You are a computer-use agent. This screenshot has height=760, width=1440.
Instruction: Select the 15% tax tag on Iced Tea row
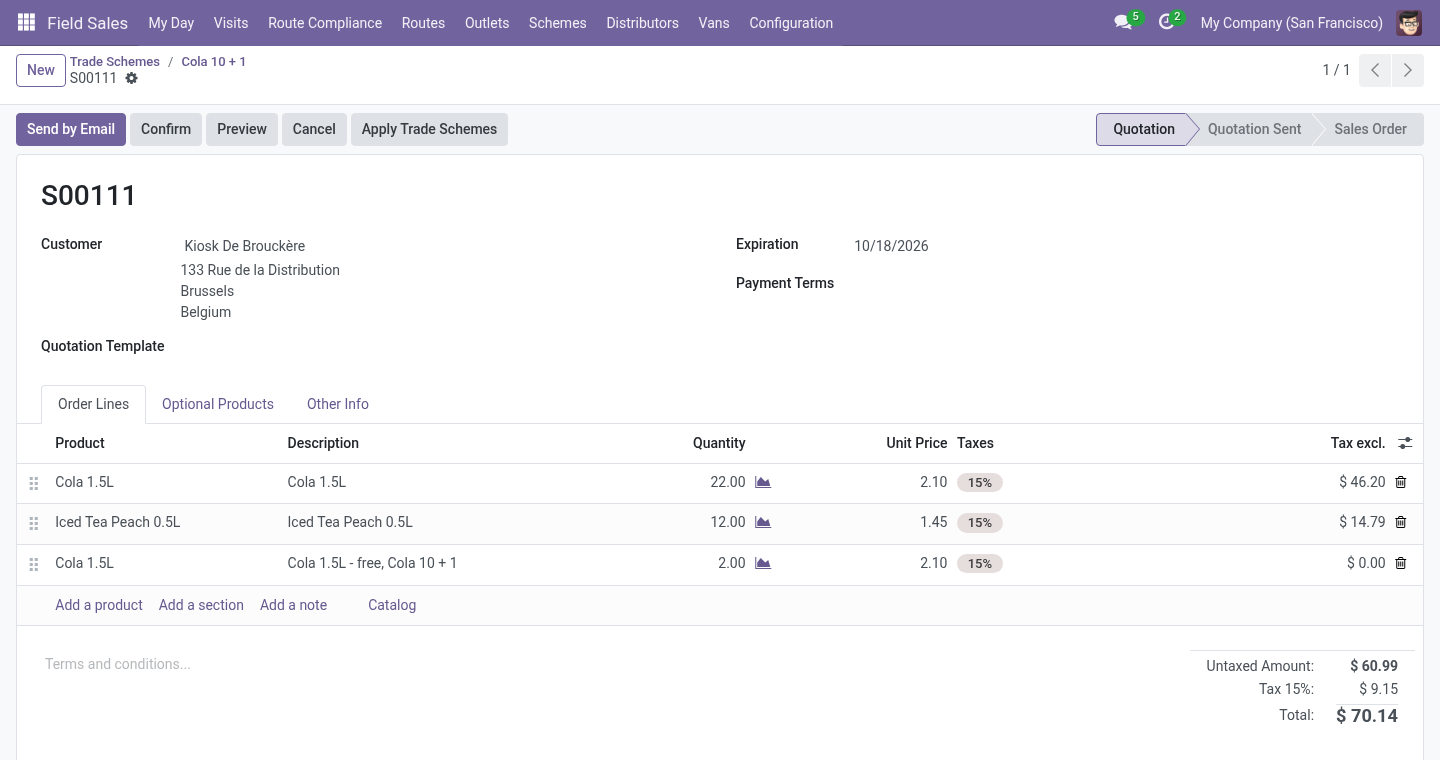[x=979, y=523]
